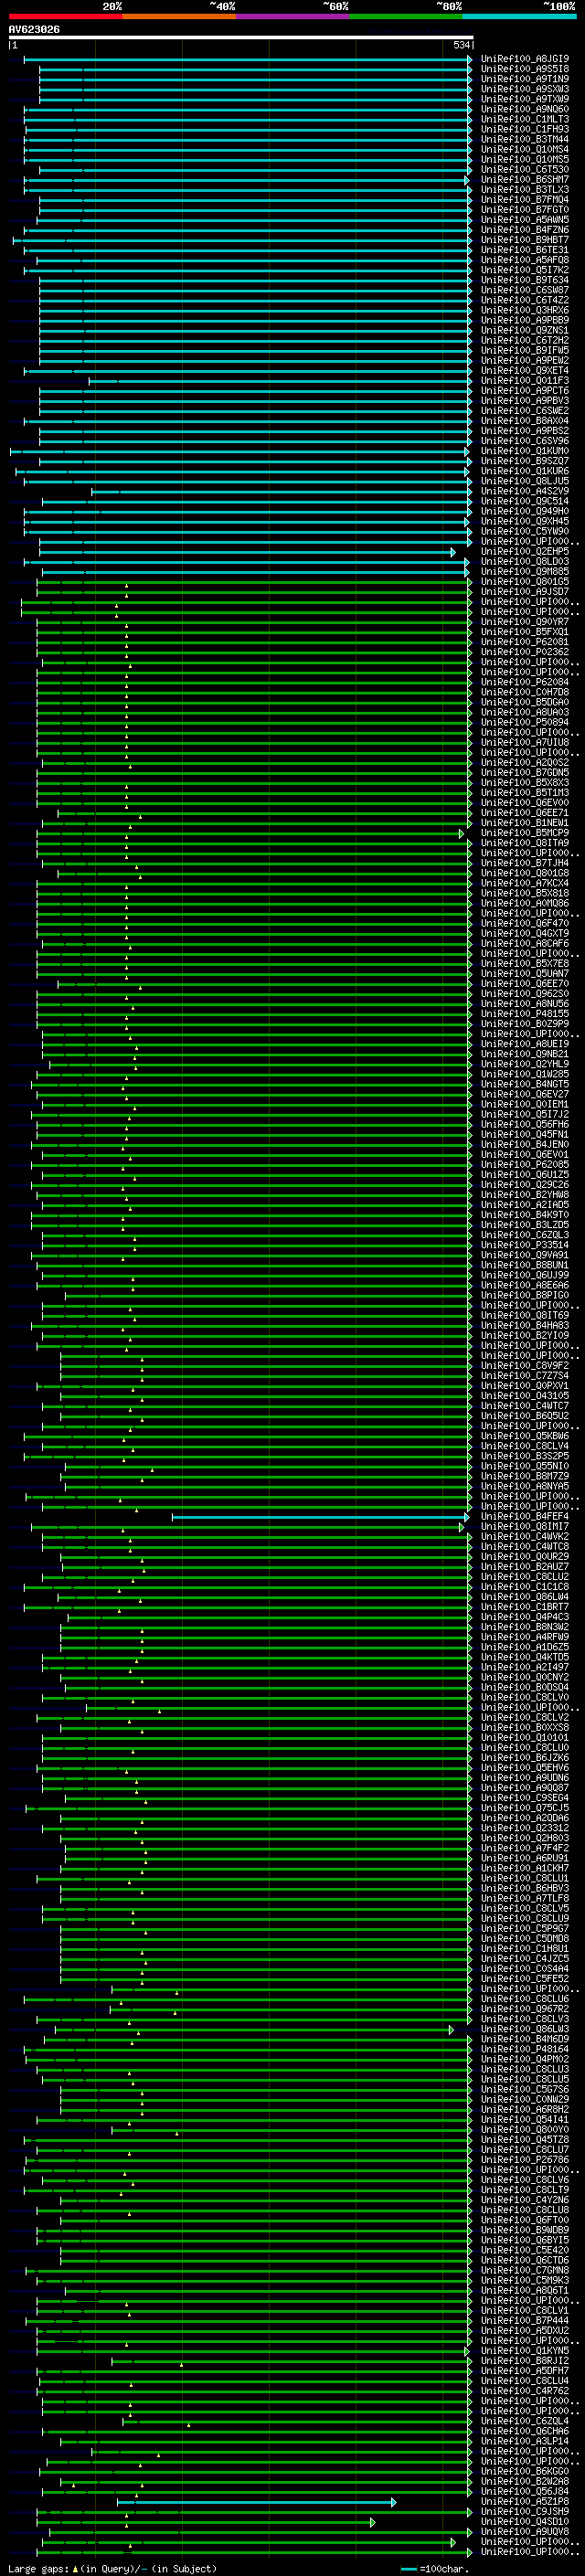Click hit label UniRef100_C4WVK2
The width and height of the screenshot is (585, 2576).
pyautogui.click(x=525, y=1537)
